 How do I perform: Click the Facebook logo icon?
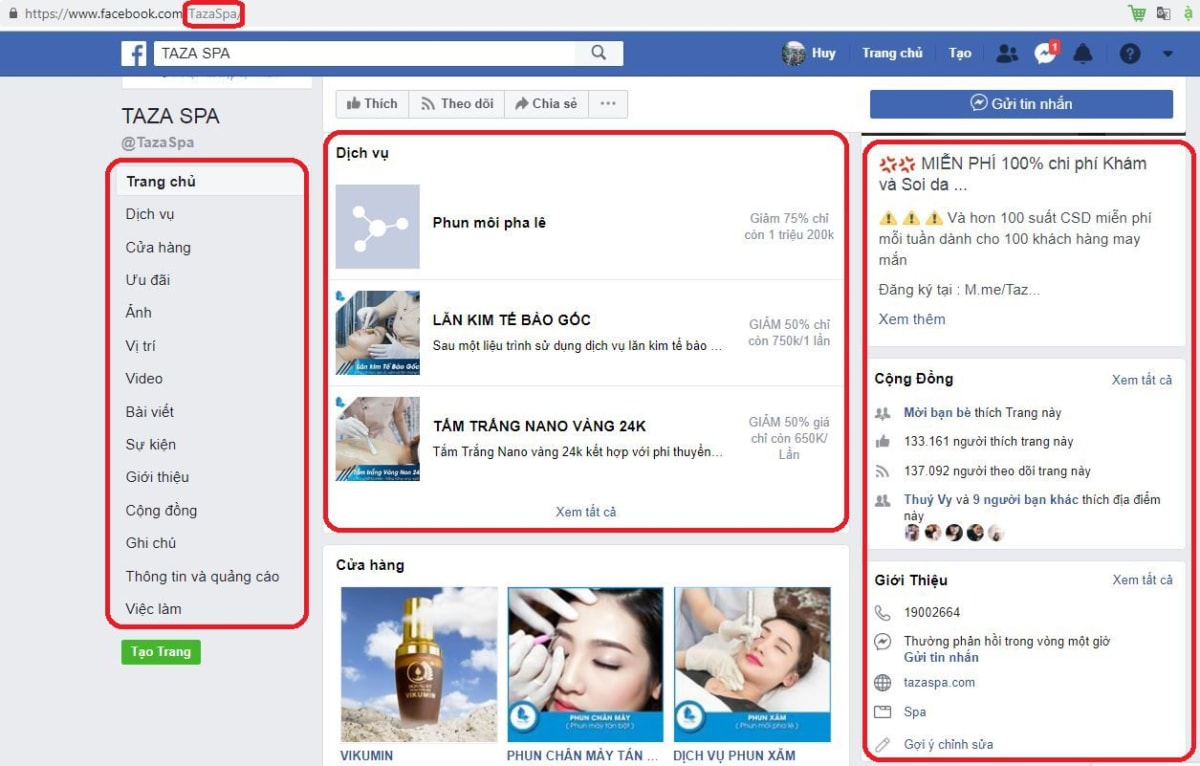[134, 53]
